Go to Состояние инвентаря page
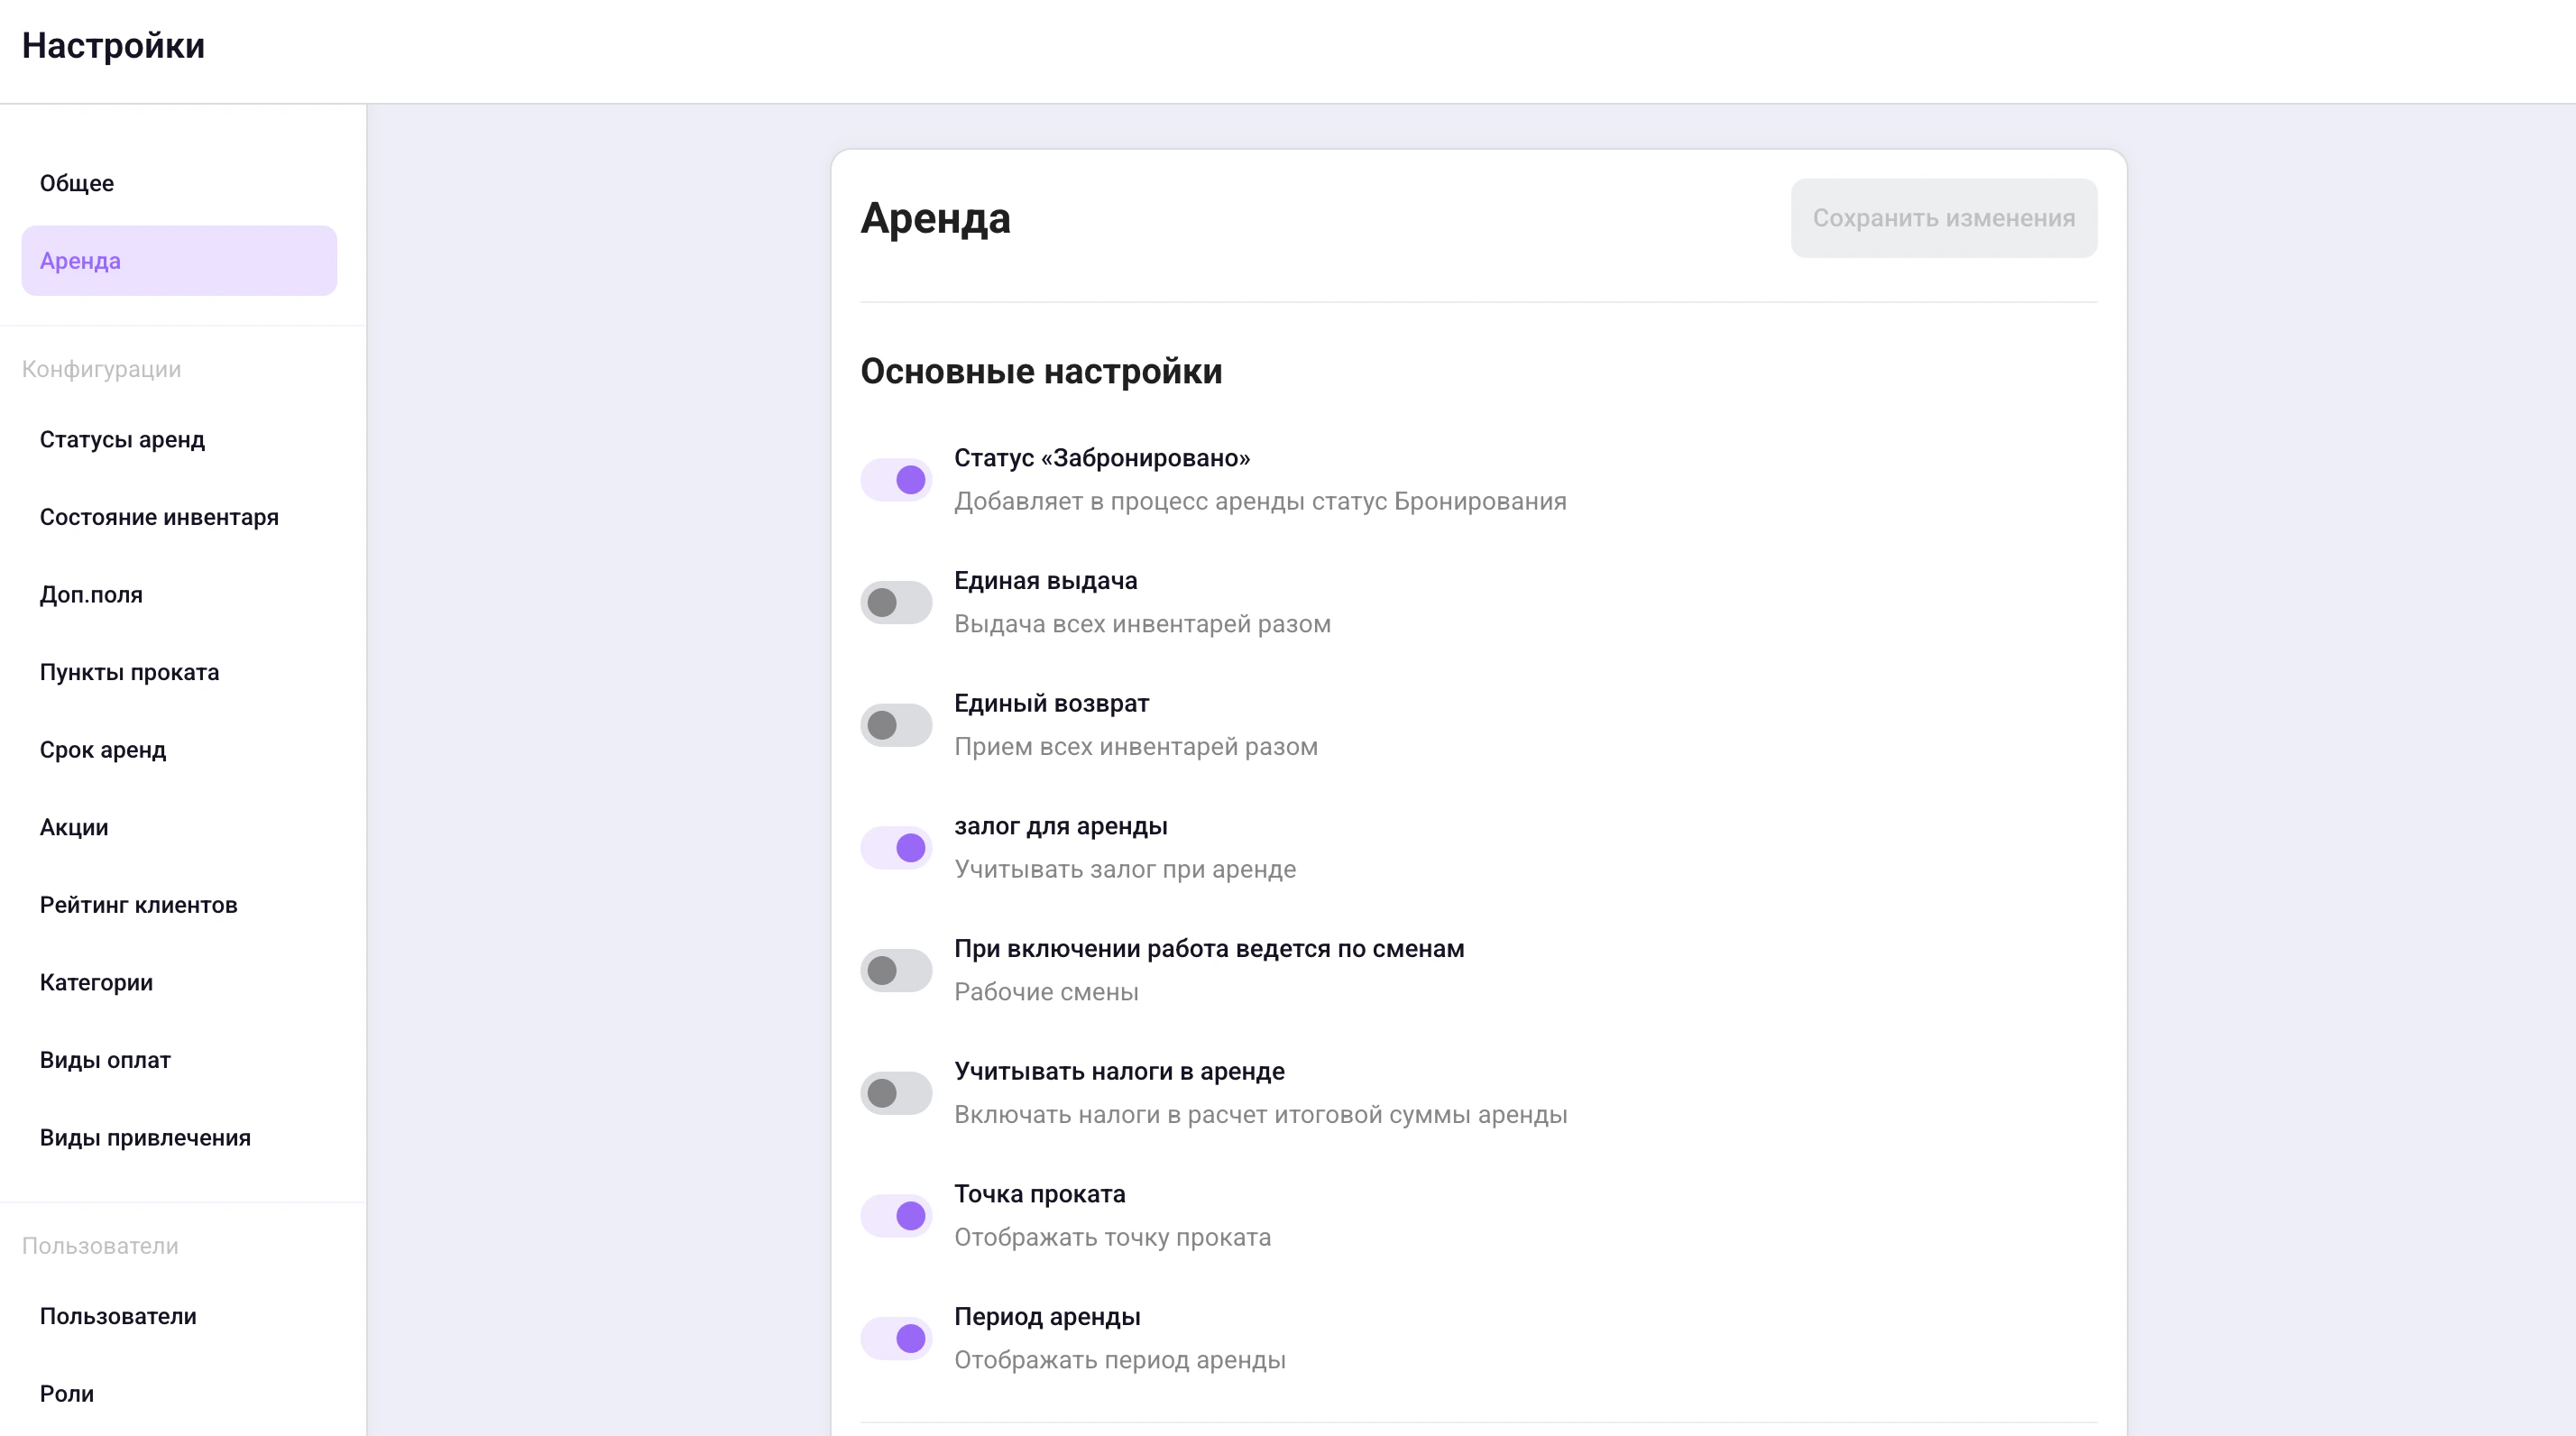Viewport: 2576px width, 1436px height. (159, 517)
